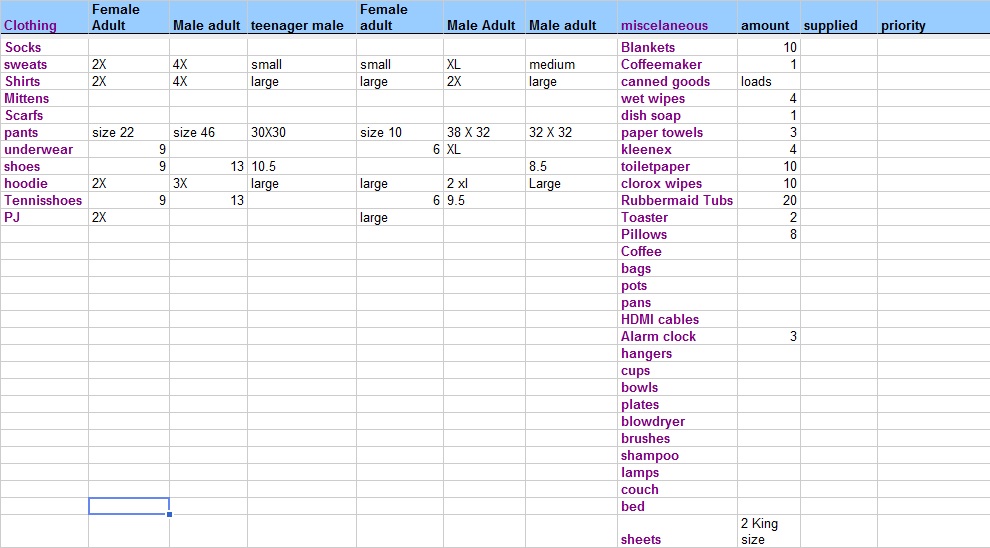990x548 pixels.
Task: Select the supplied column header cell
Action: tap(831, 26)
